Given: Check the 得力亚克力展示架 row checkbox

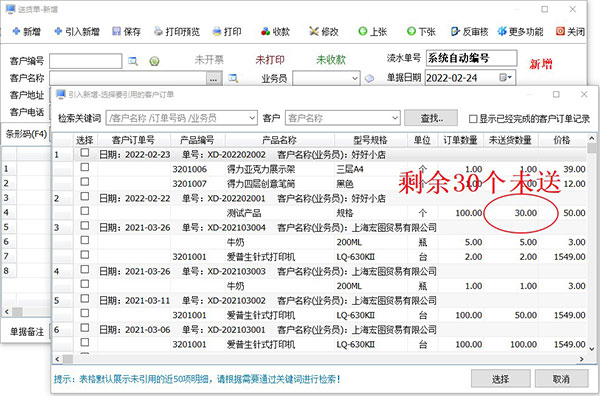Looking at the screenshot, I should pos(85,167).
